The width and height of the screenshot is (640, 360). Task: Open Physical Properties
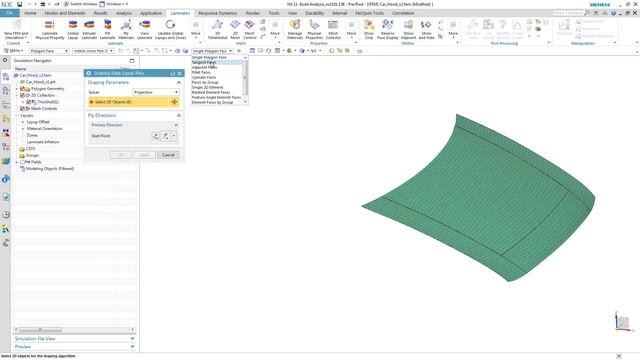(x=314, y=30)
